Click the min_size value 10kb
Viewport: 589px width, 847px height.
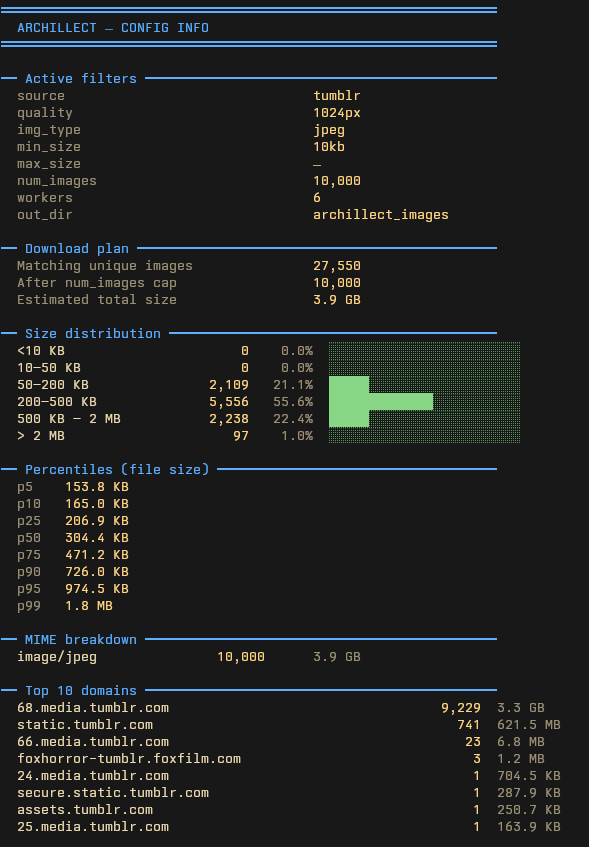[x=329, y=146]
